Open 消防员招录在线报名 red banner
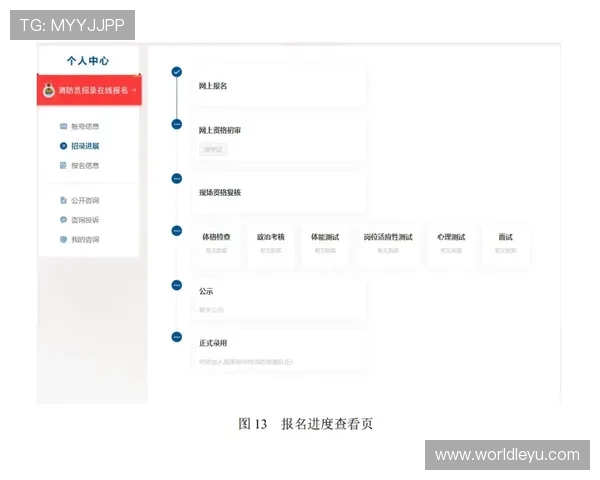The height and width of the screenshot is (480, 600). coord(89,90)
